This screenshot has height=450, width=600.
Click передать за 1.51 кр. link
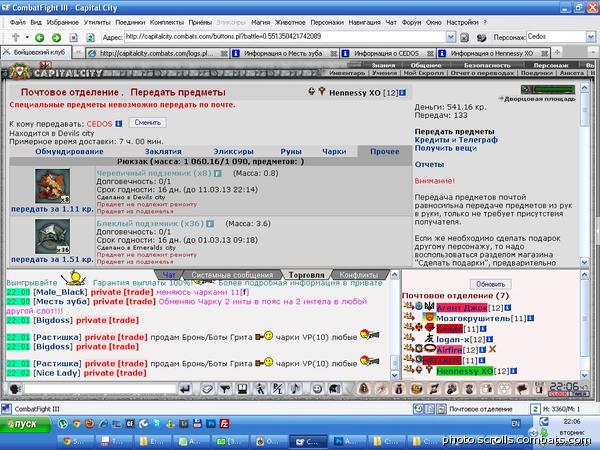(52, 259)
